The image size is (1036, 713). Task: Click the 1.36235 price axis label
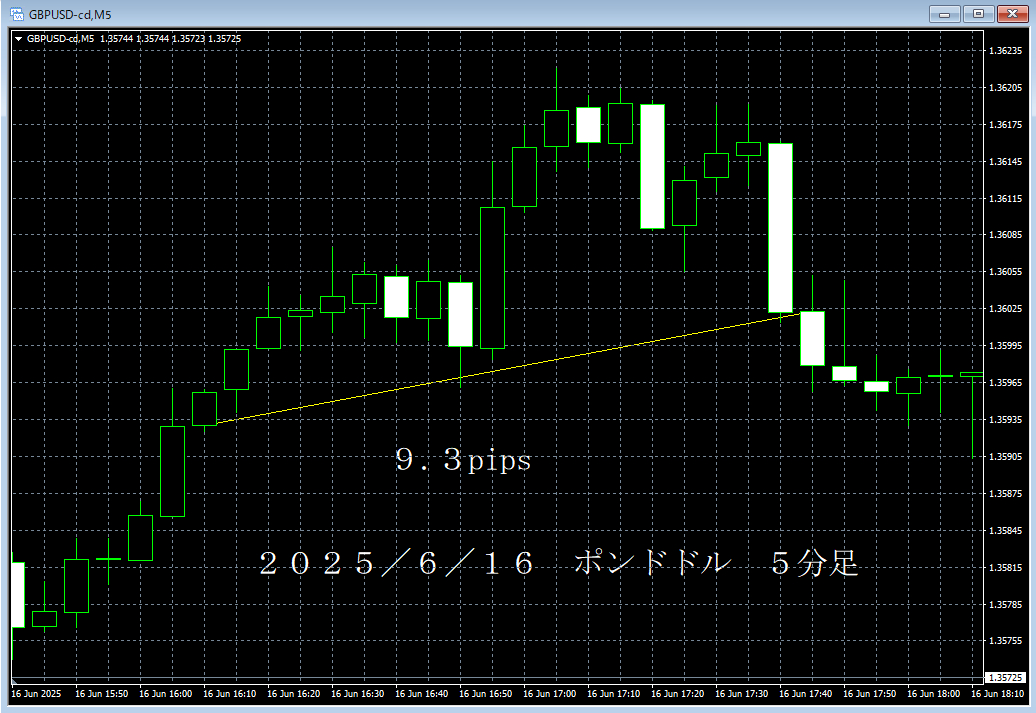click(x=1007, y=51)
